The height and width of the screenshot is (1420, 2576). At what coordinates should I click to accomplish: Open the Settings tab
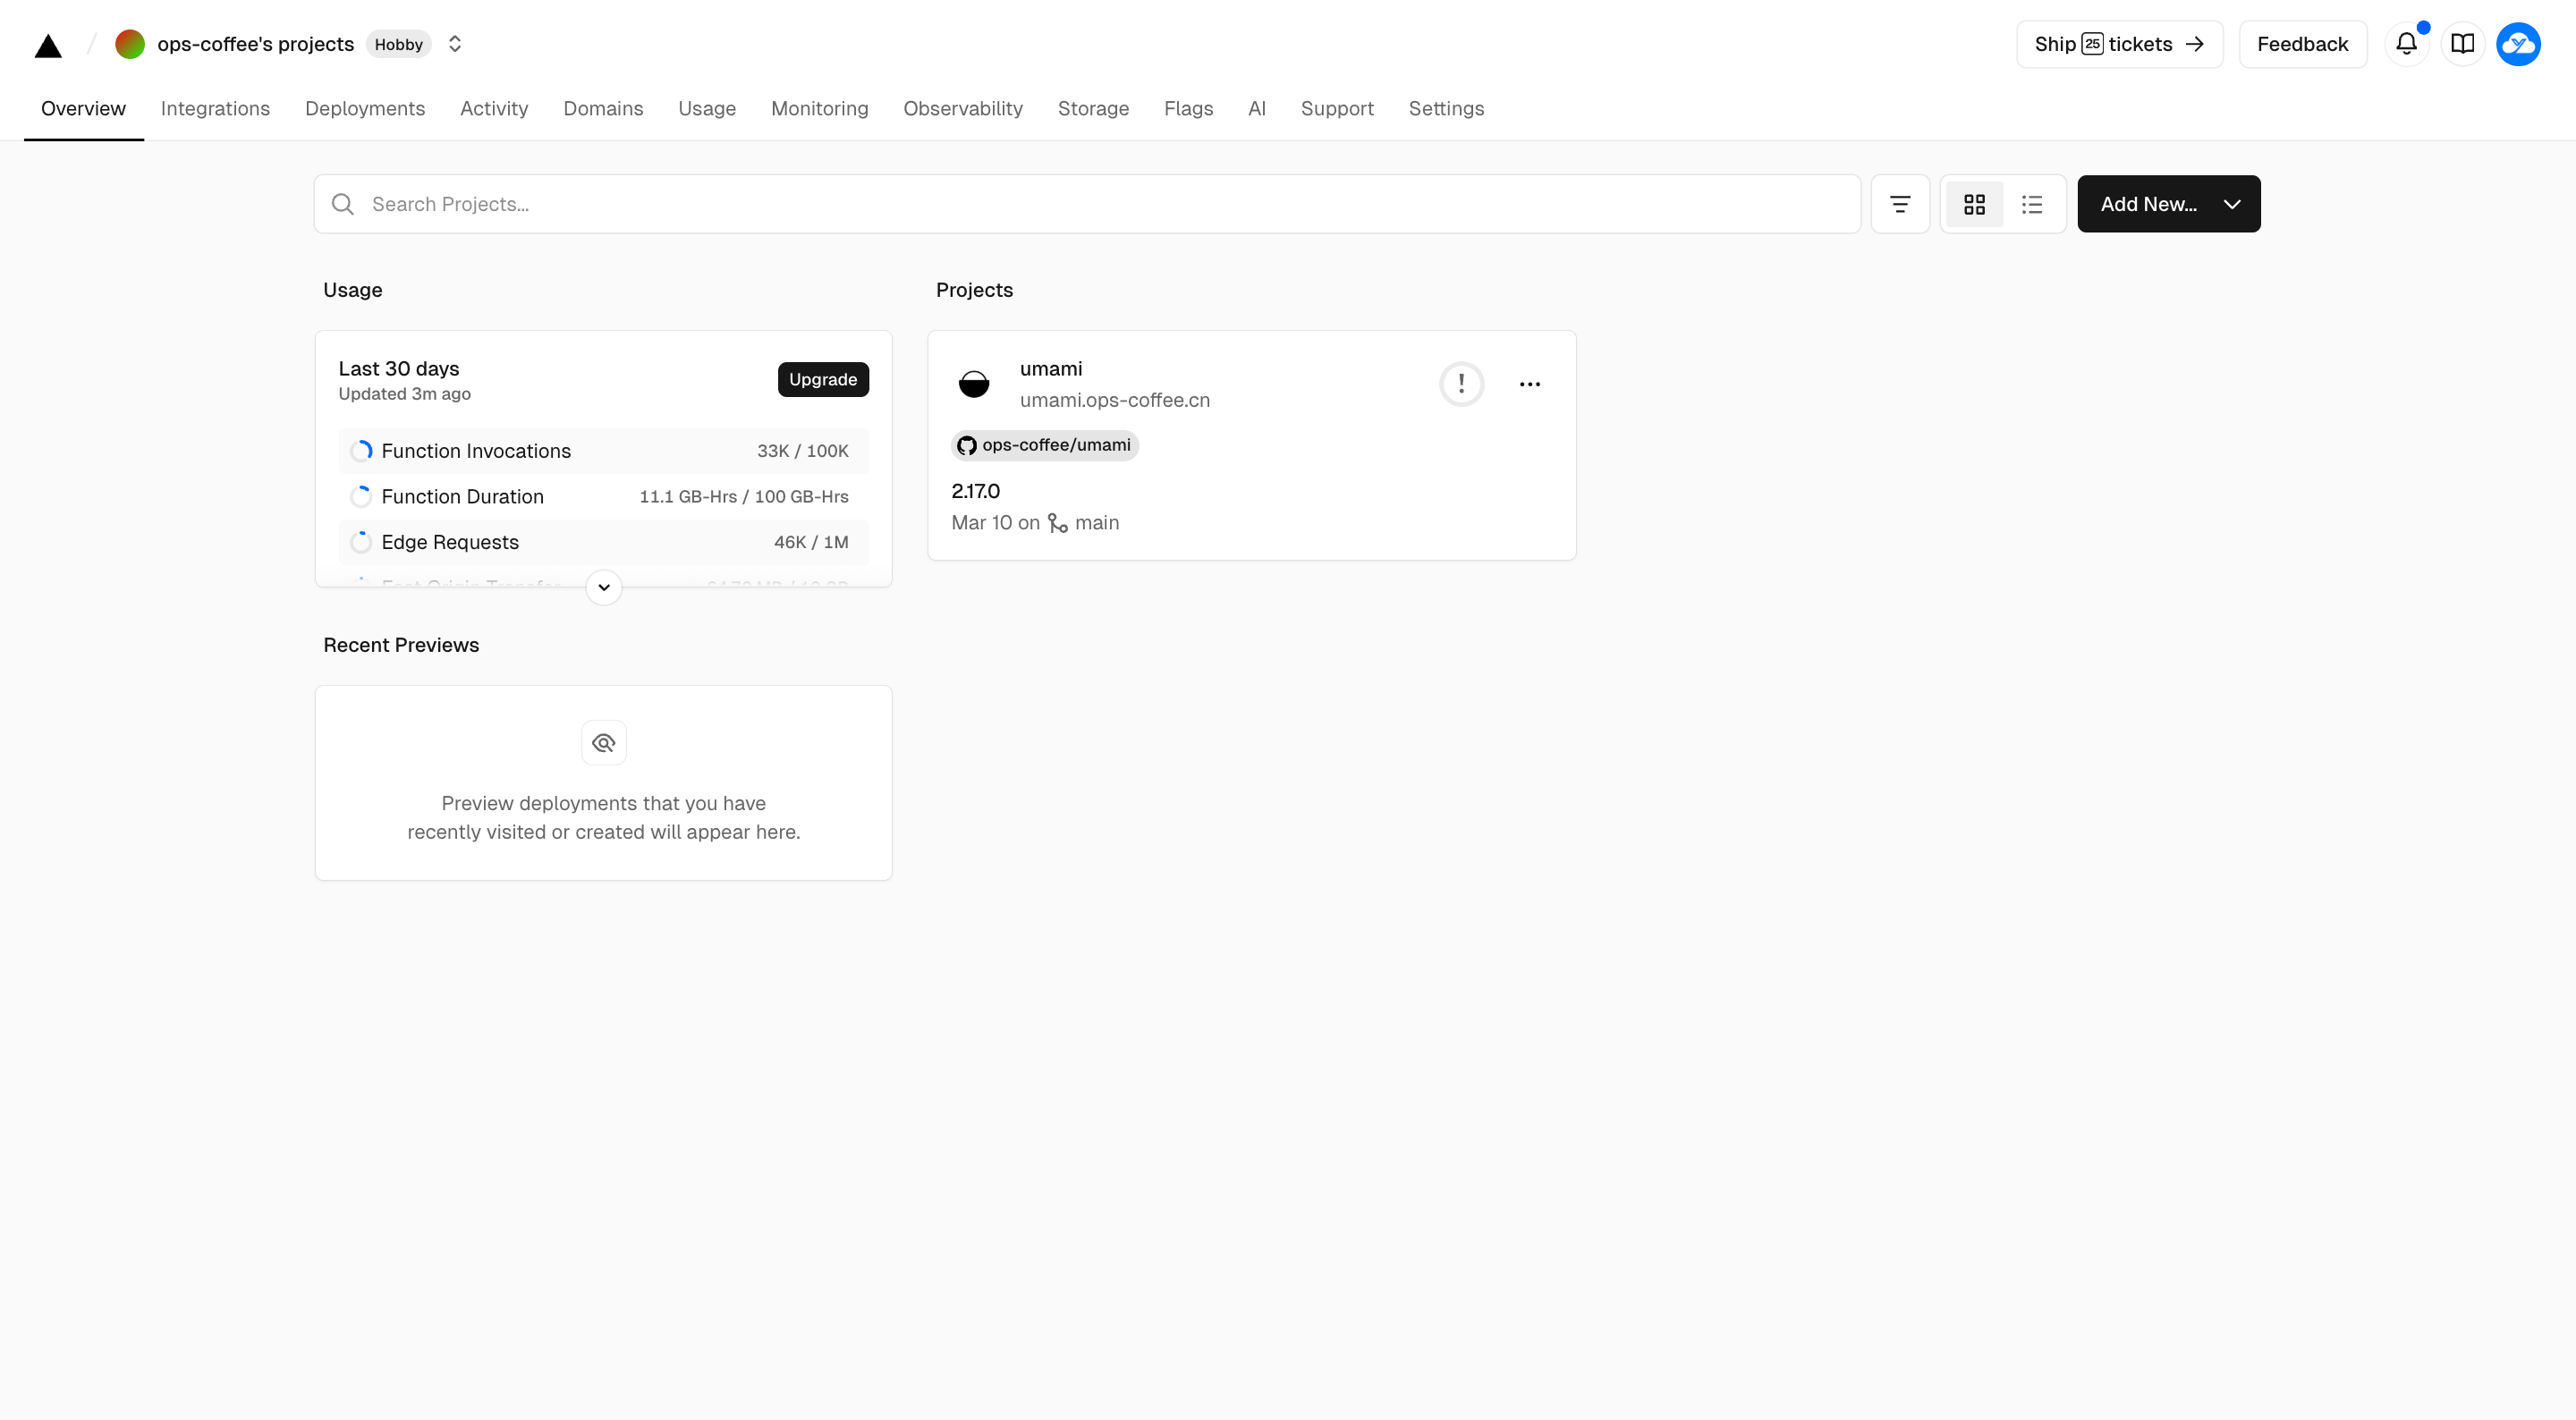[x=1446, y=108]
